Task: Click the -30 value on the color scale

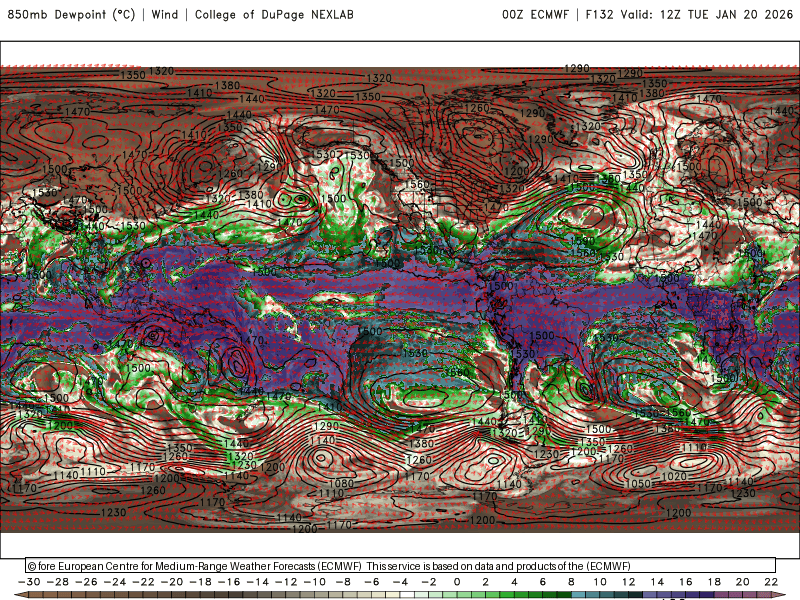Action: [29, 582]
